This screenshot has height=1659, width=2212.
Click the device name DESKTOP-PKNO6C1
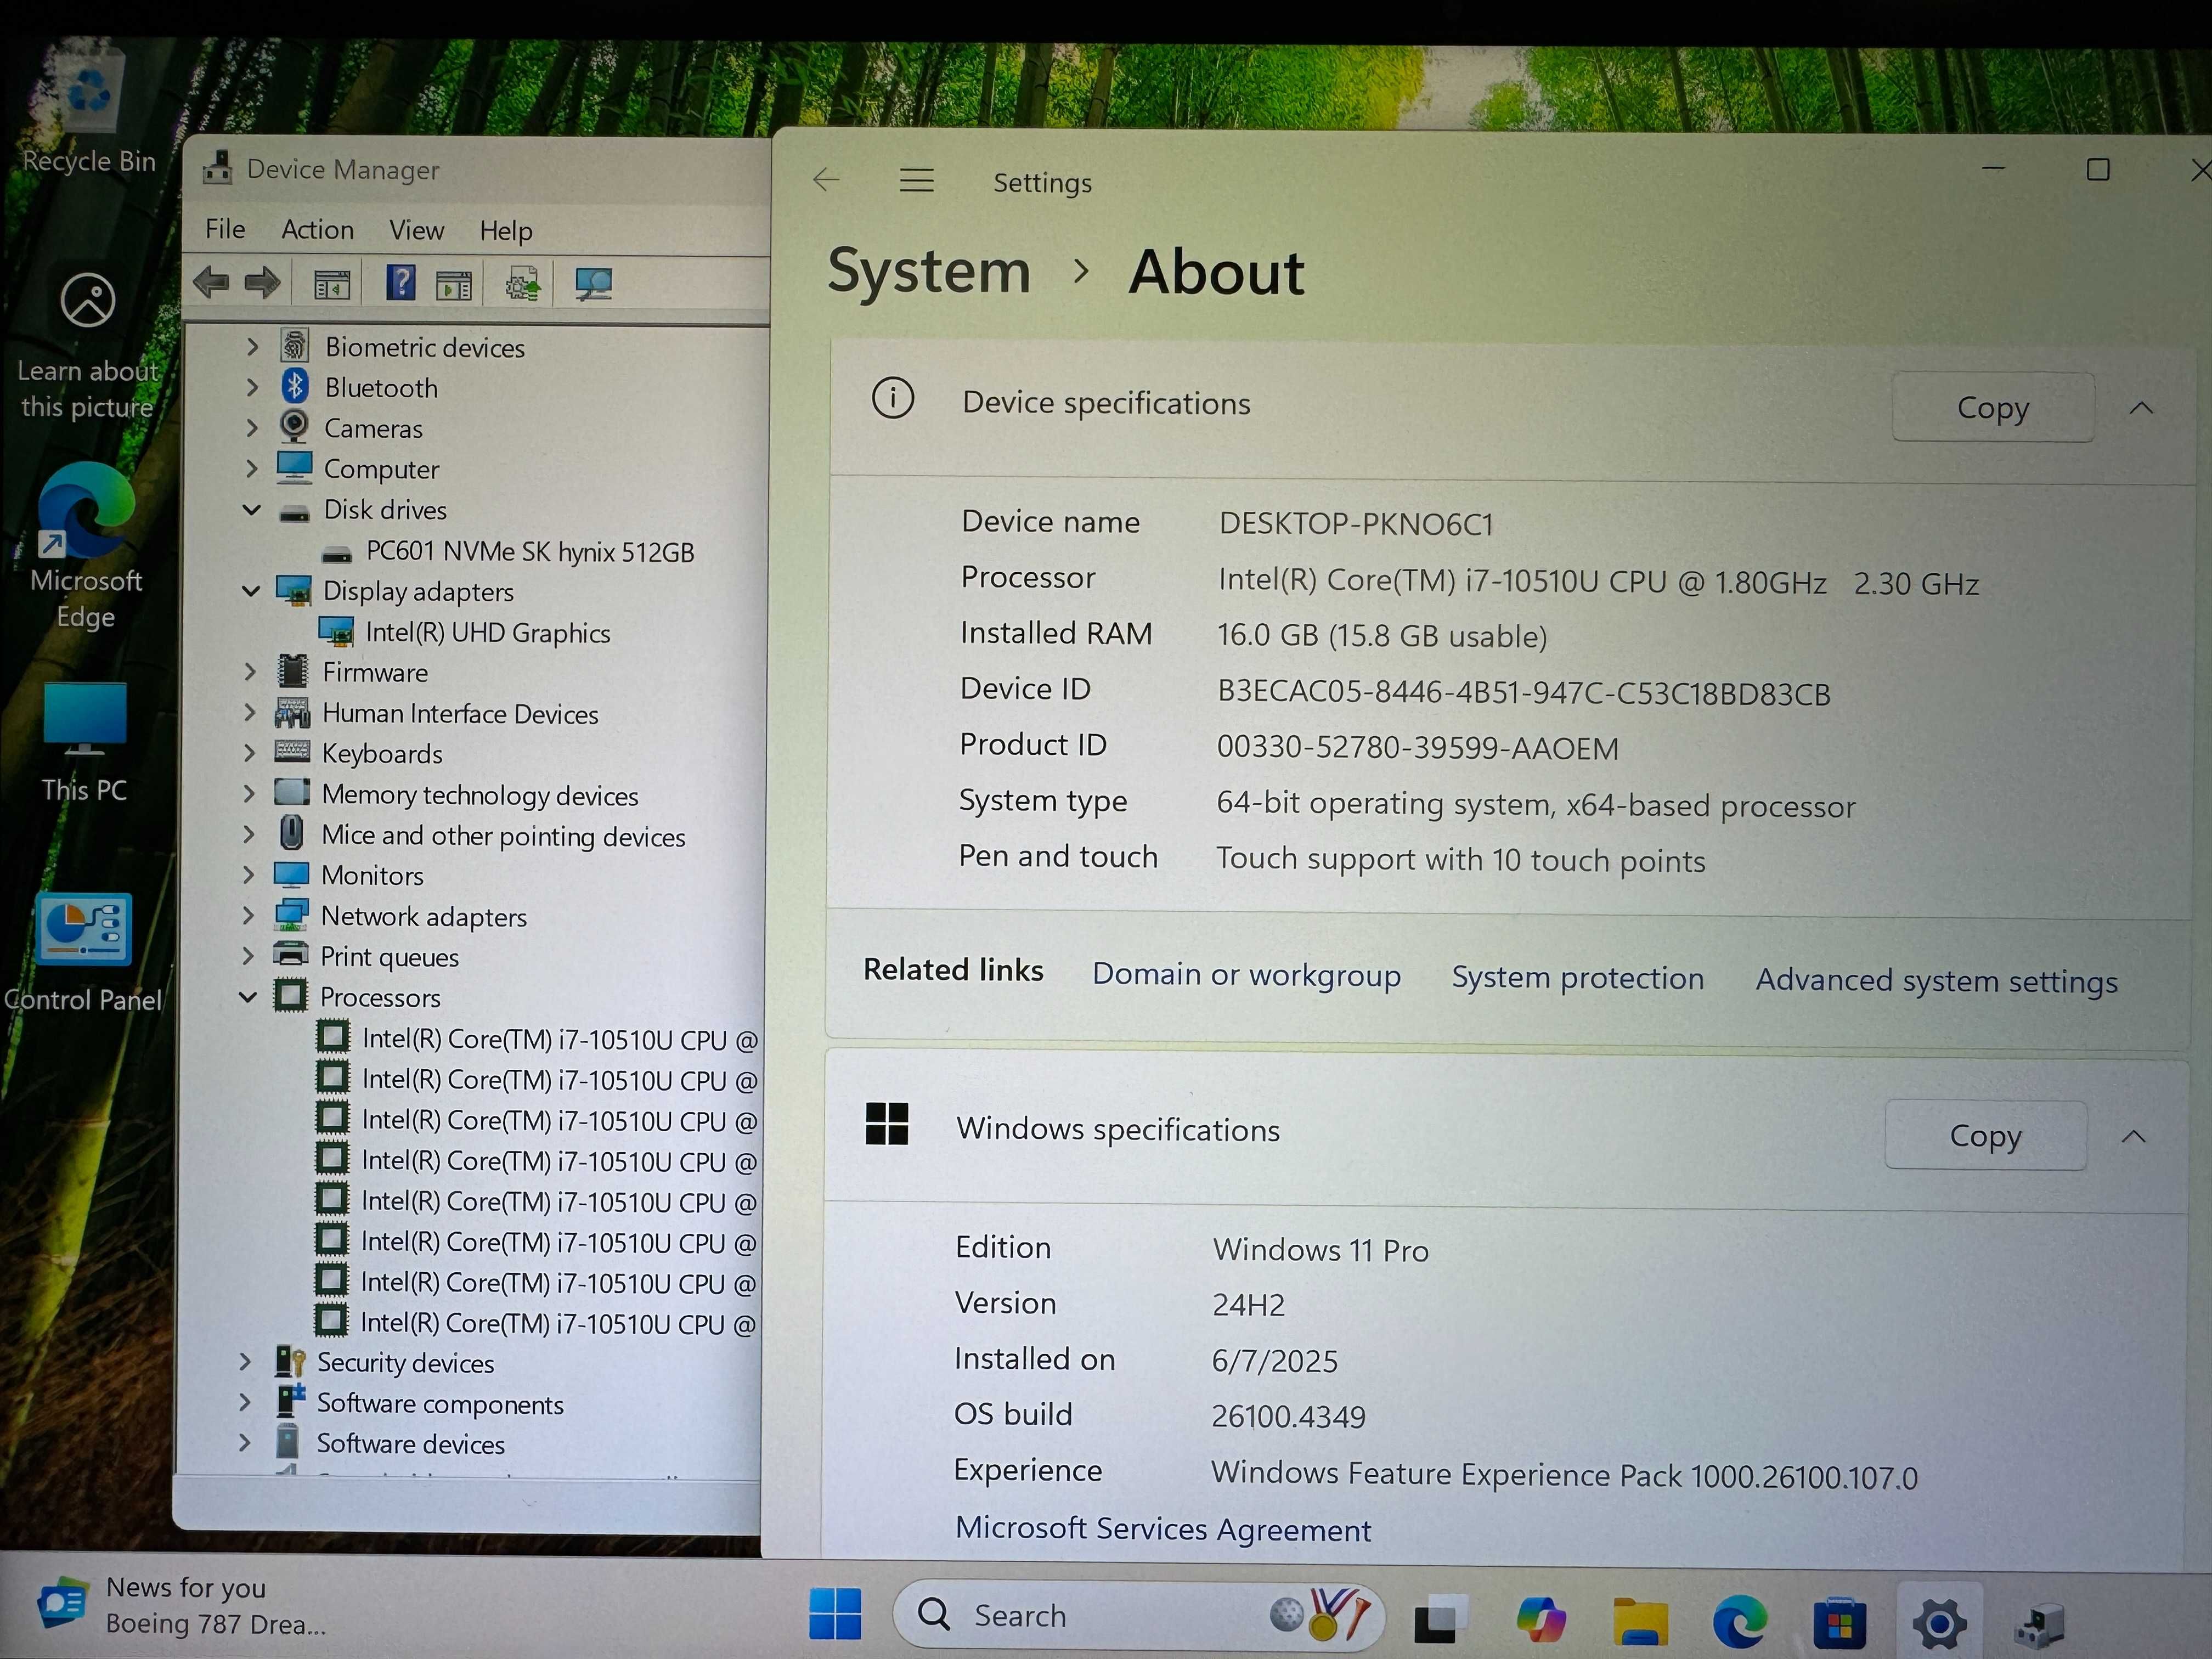pyautogui.click(x=1356, y=524)
